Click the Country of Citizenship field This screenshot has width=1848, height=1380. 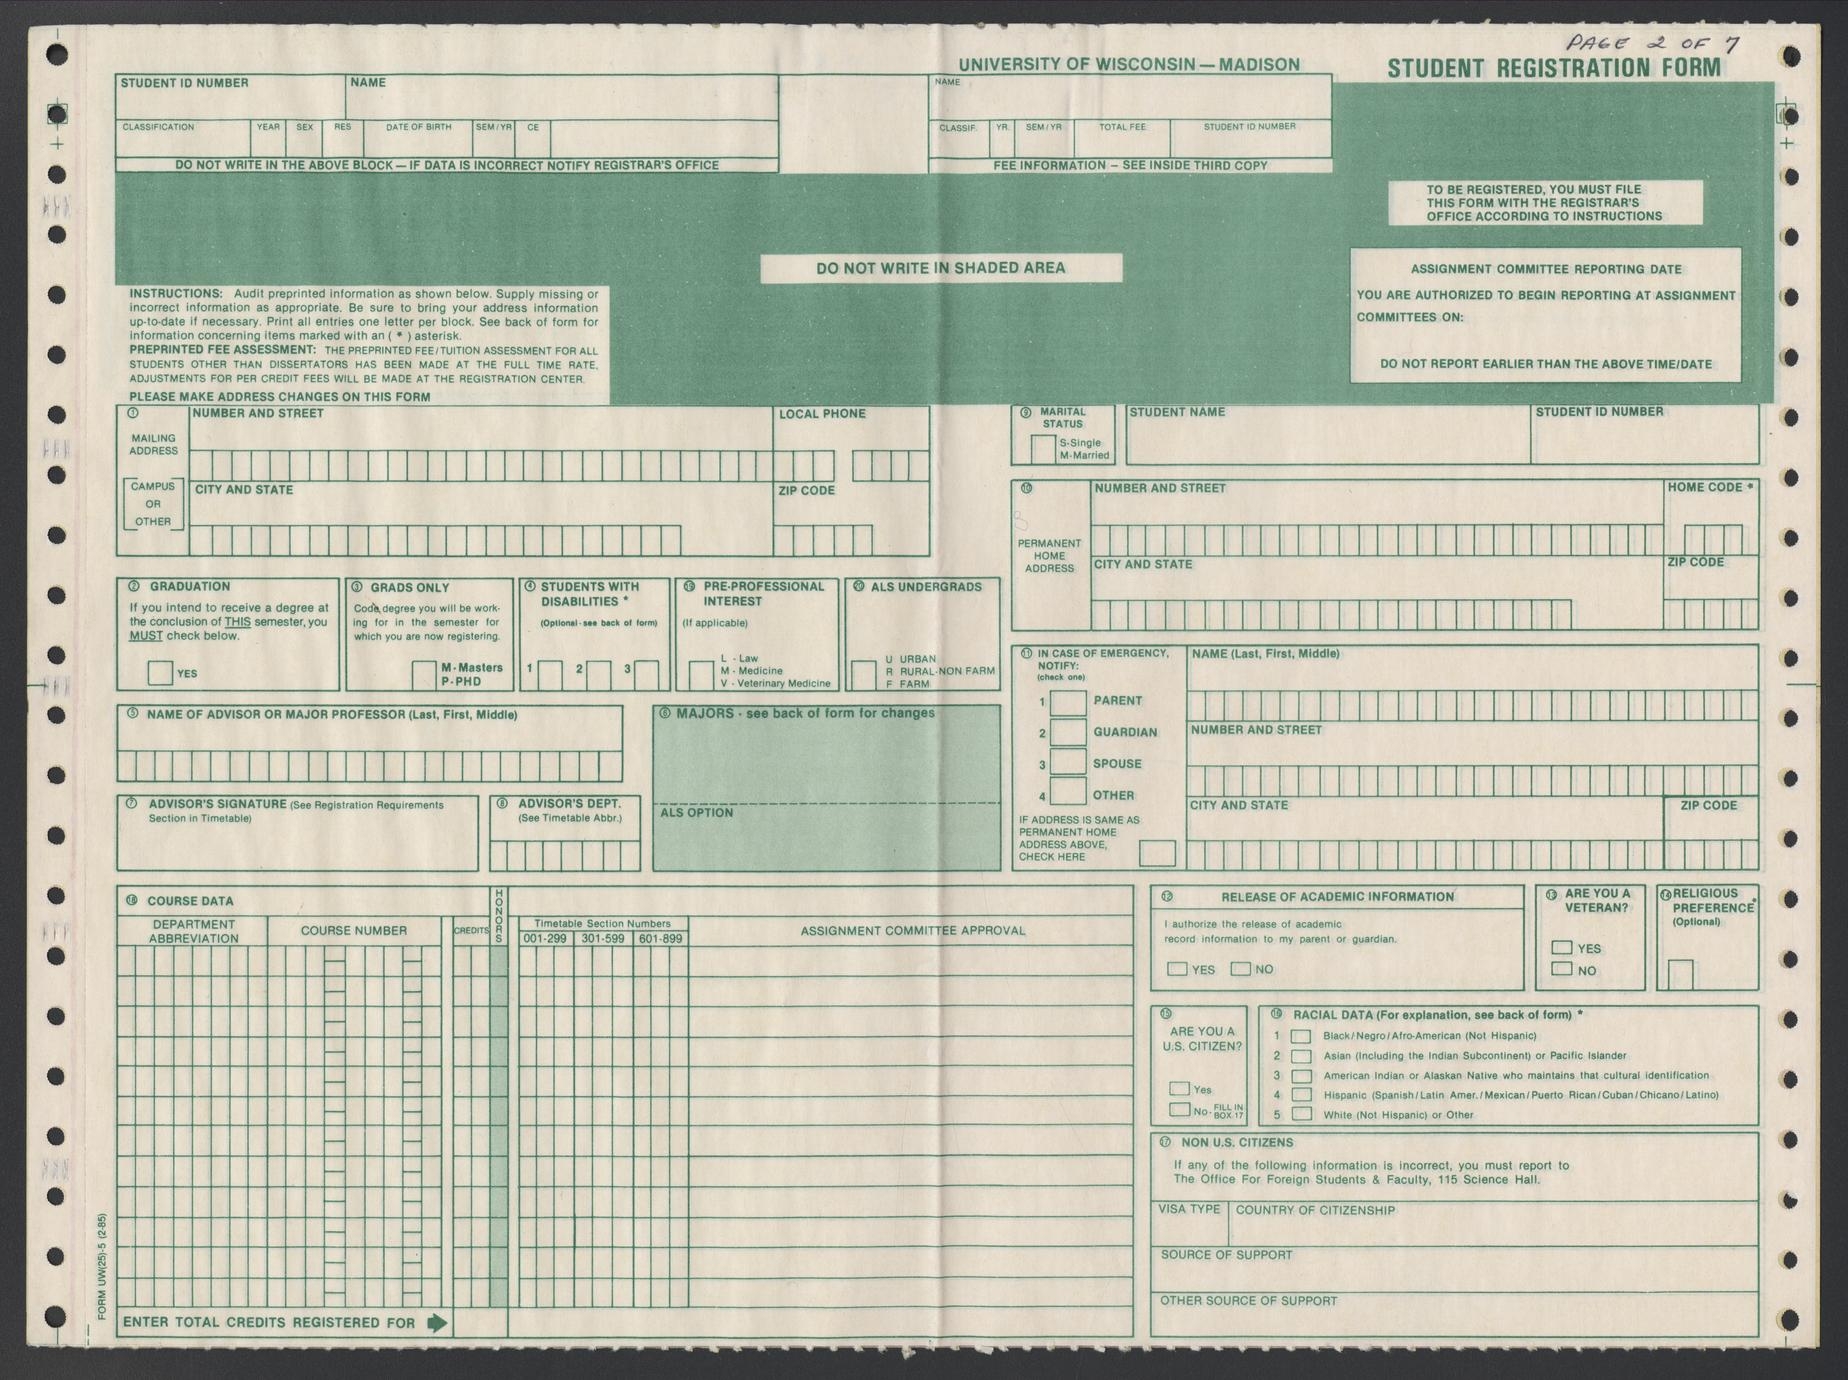(x=1494, y=1223)
